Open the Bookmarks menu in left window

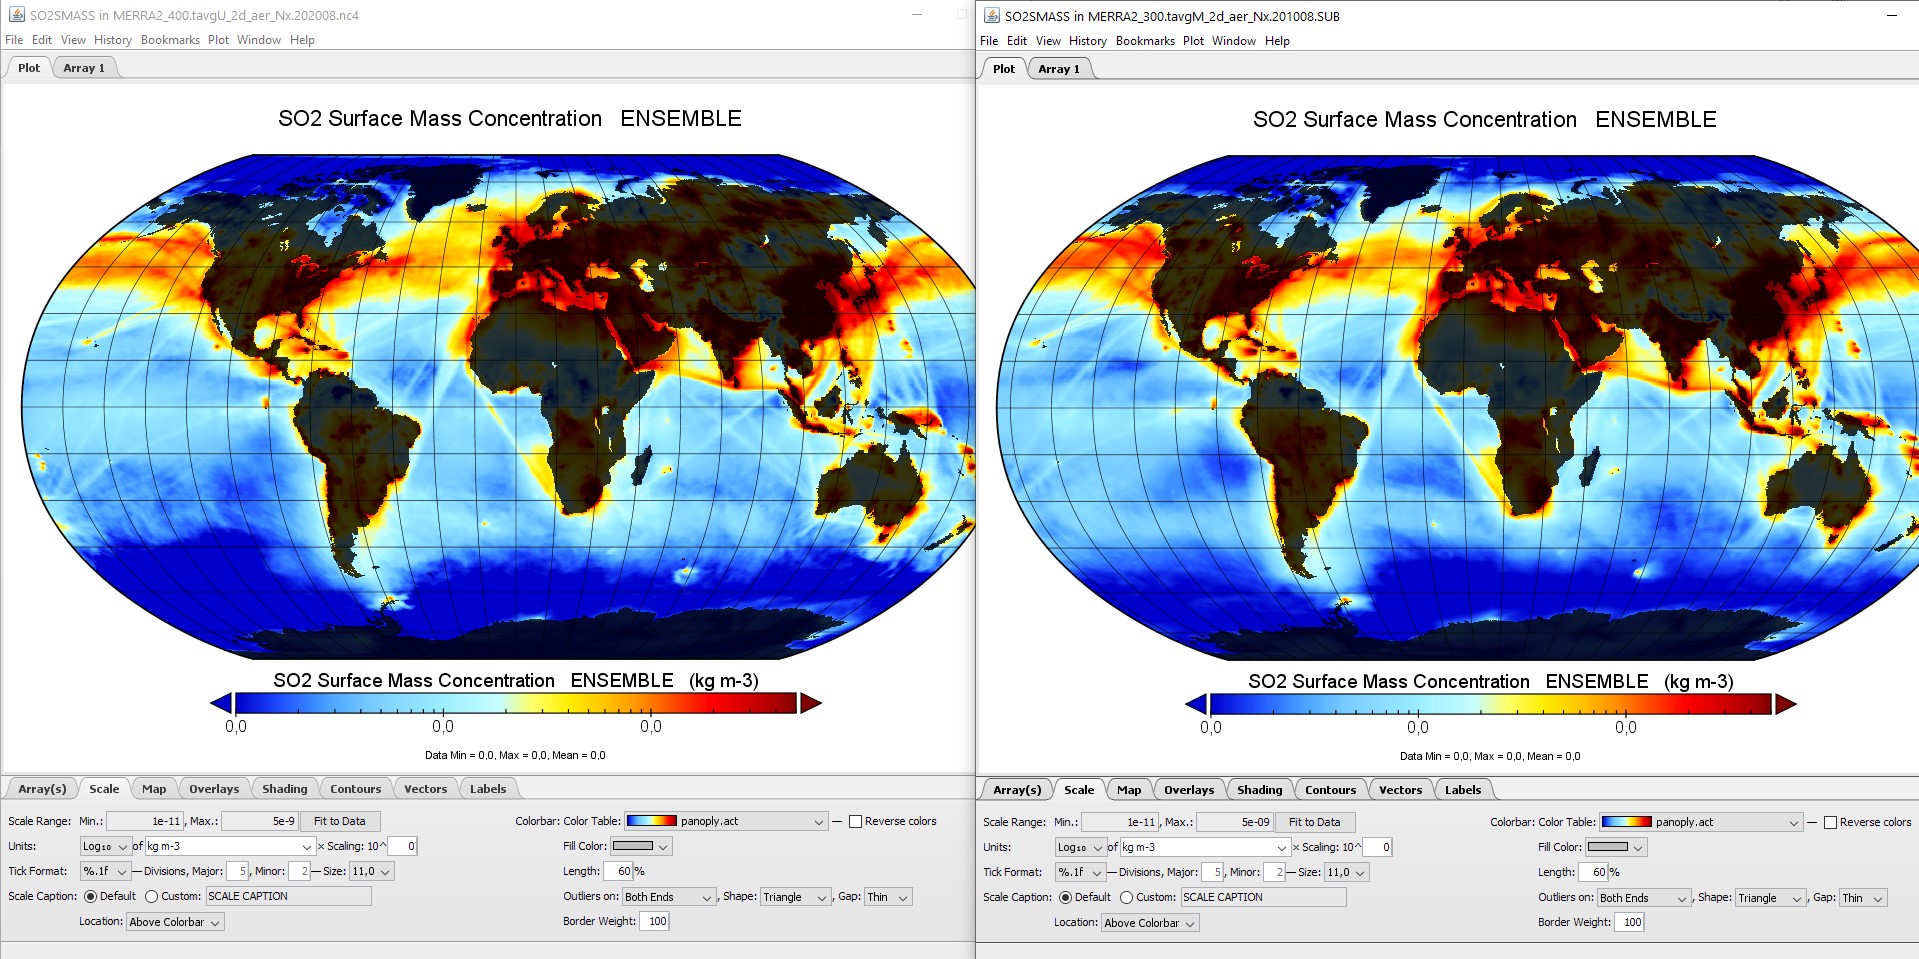(170, 40)
